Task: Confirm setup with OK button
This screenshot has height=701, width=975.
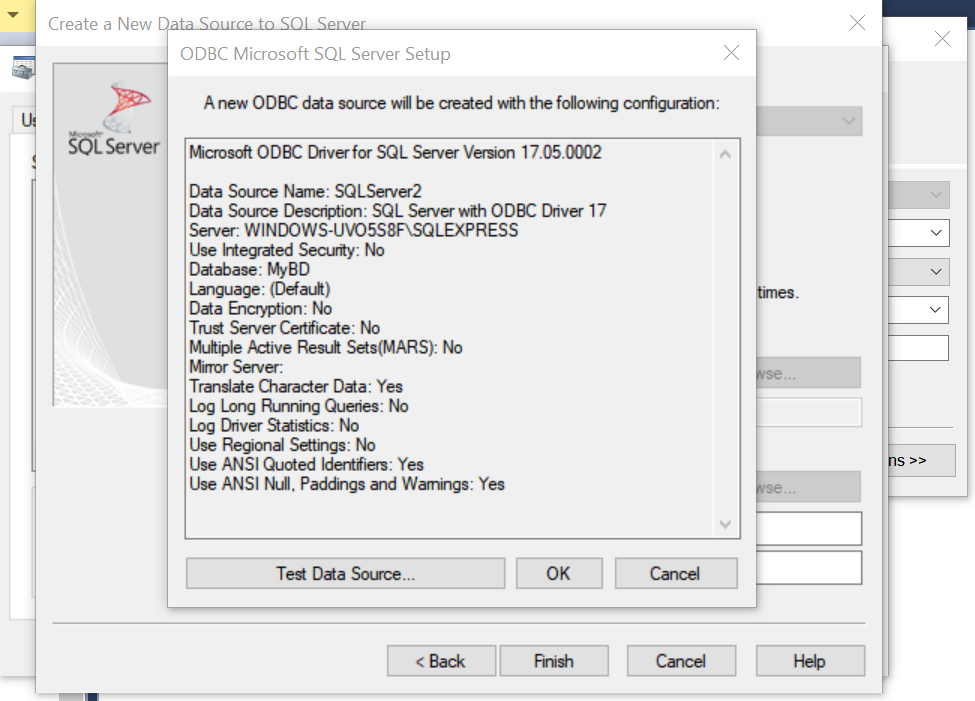Action: 558,573
